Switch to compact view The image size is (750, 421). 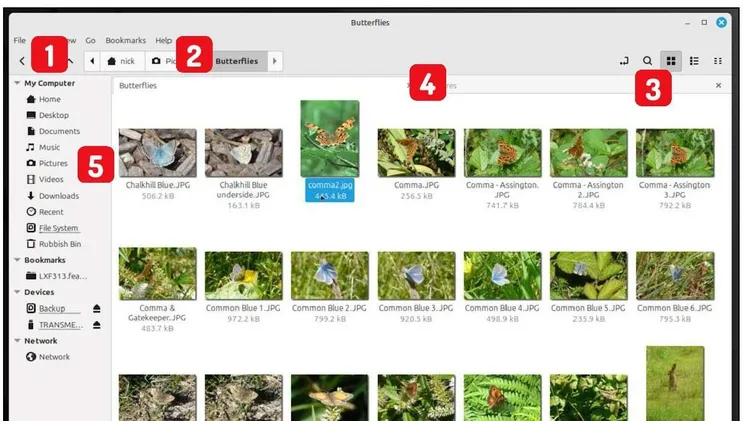pyautogui.click(x=717, y=61)
